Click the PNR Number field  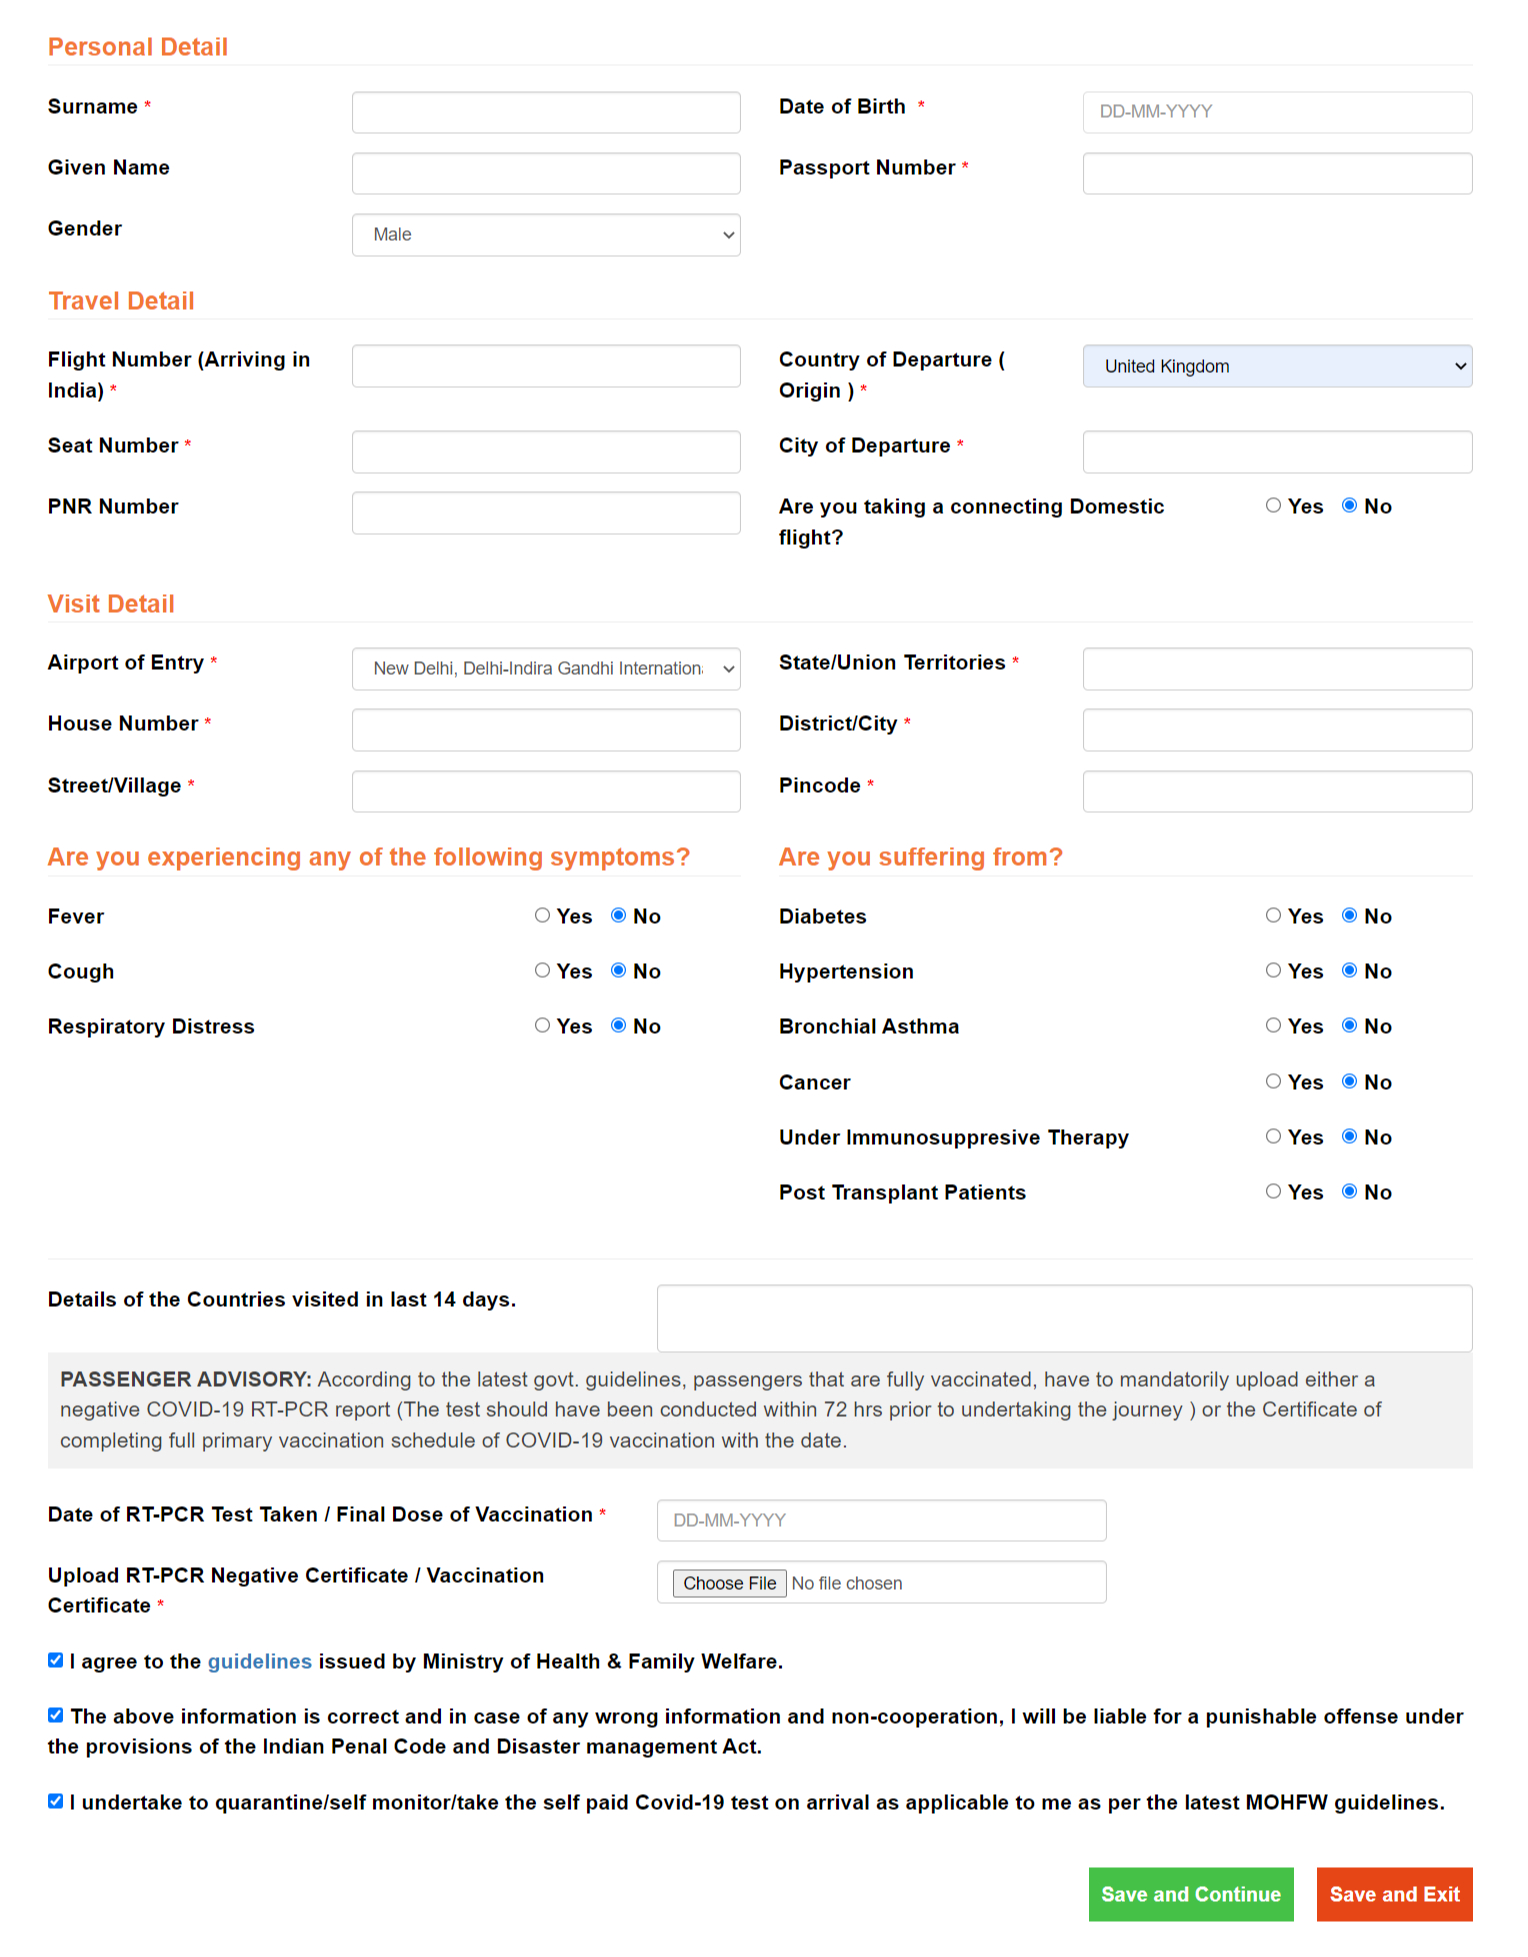[546, 513]
